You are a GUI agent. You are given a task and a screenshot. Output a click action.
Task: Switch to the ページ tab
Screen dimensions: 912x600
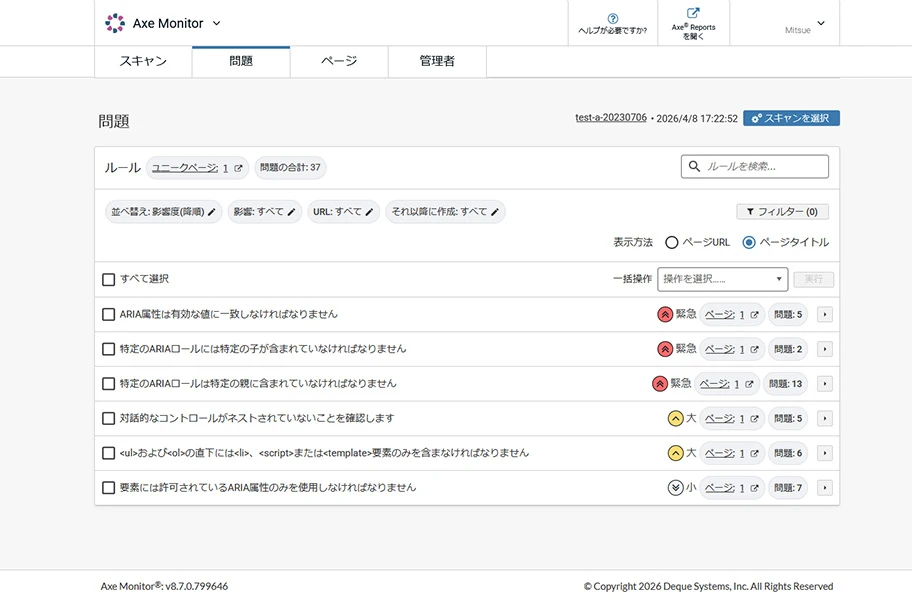click(339, 61)
